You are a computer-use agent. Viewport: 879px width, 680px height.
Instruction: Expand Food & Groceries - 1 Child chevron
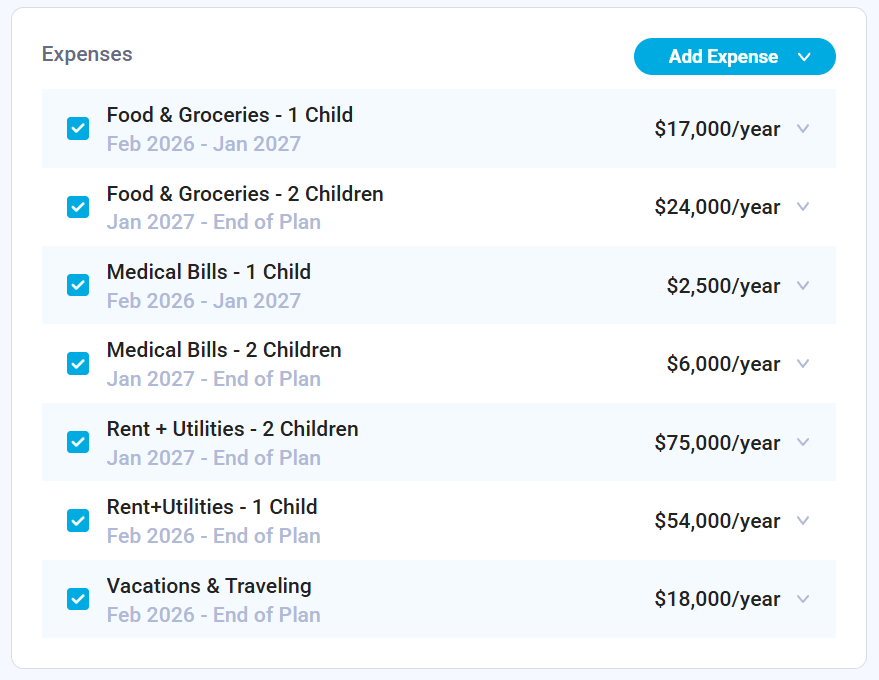click(x=802, y=129)
